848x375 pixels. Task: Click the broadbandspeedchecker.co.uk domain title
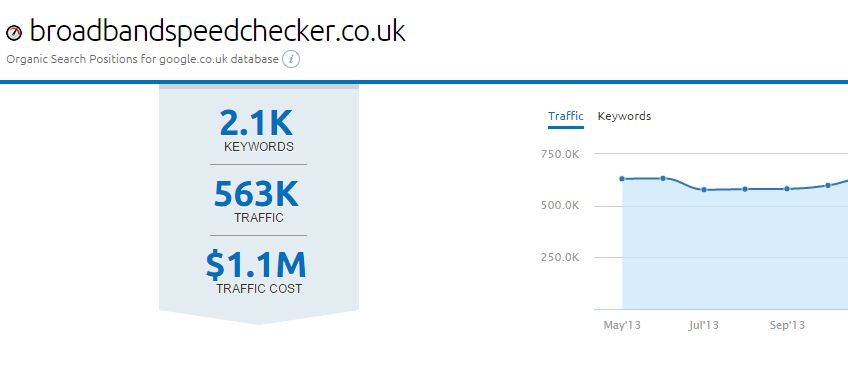(217, 31)
